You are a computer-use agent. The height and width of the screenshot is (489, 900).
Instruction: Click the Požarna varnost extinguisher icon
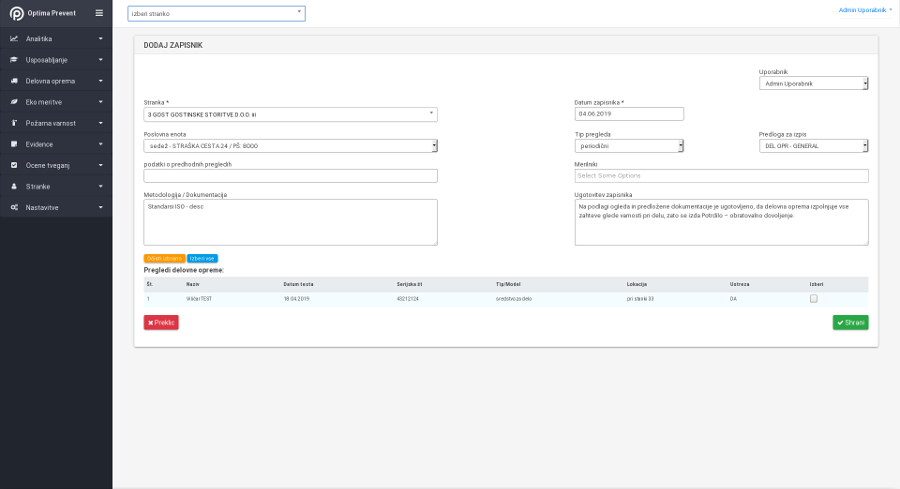click(x=14, y=123)
